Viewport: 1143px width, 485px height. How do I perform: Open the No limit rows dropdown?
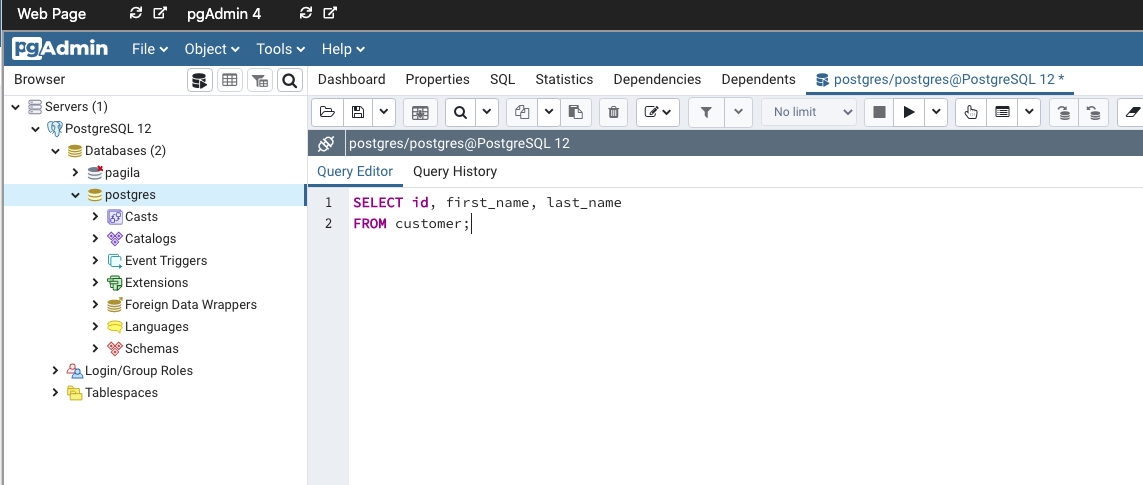tap(809, 112)
